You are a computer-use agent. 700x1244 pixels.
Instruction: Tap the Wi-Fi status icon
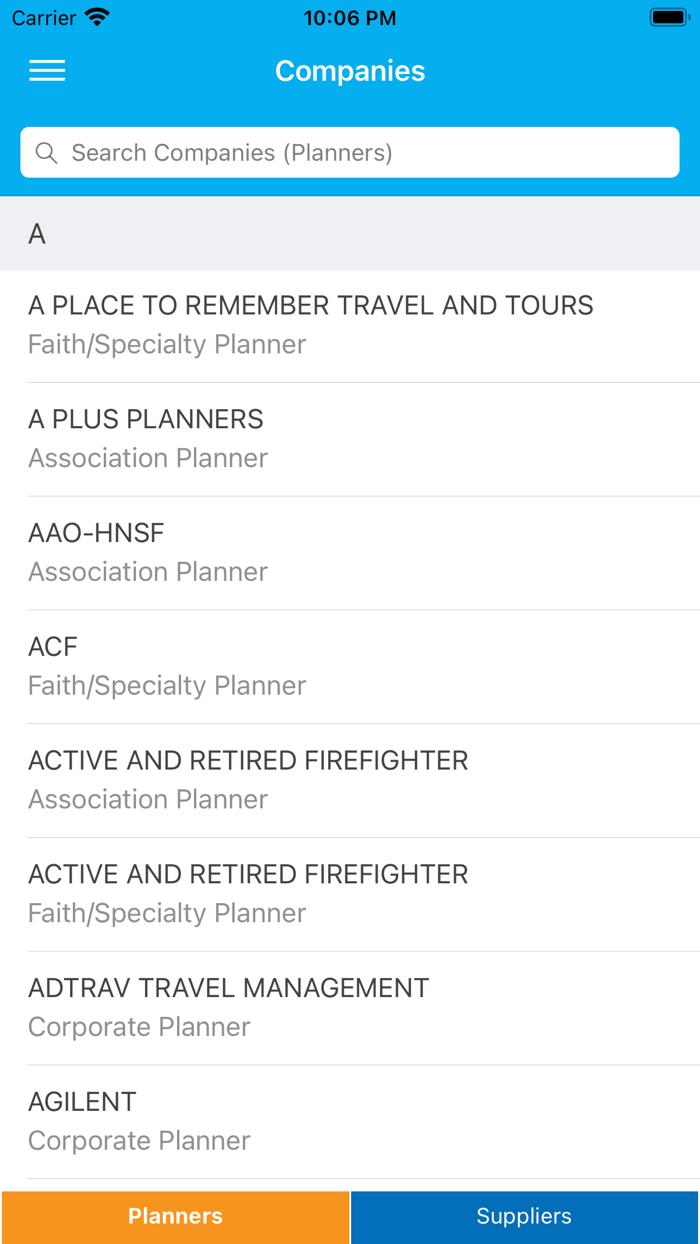click(x=97, y=17)
